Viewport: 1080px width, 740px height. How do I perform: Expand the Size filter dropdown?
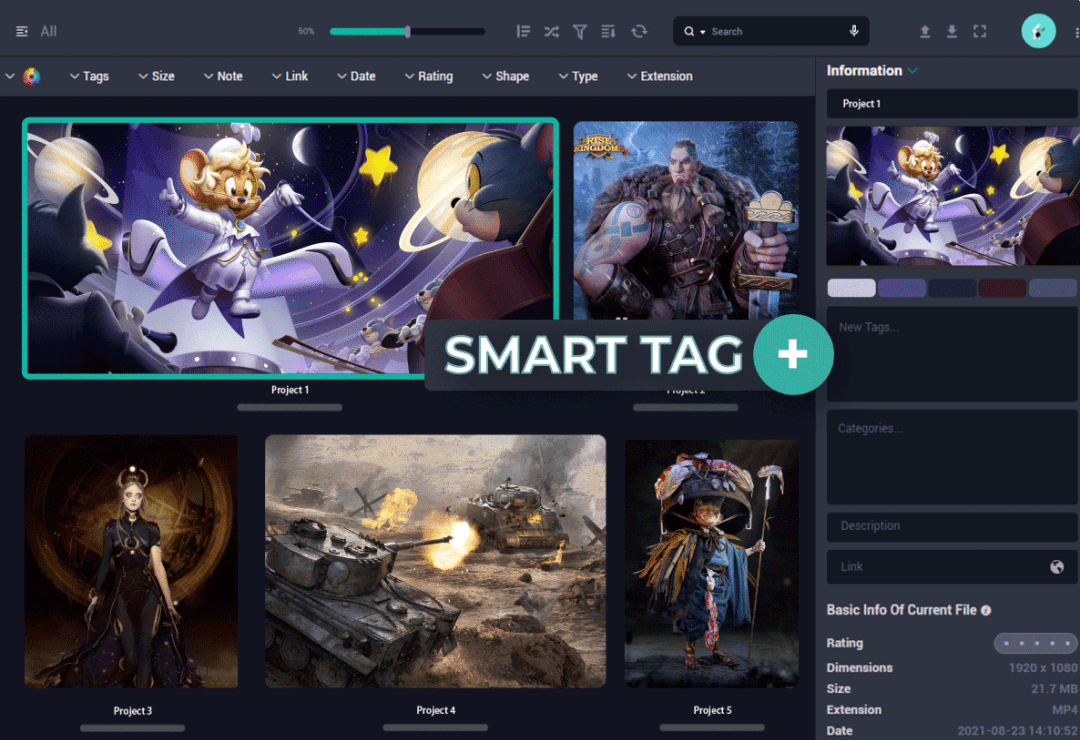tap(156, 76)
